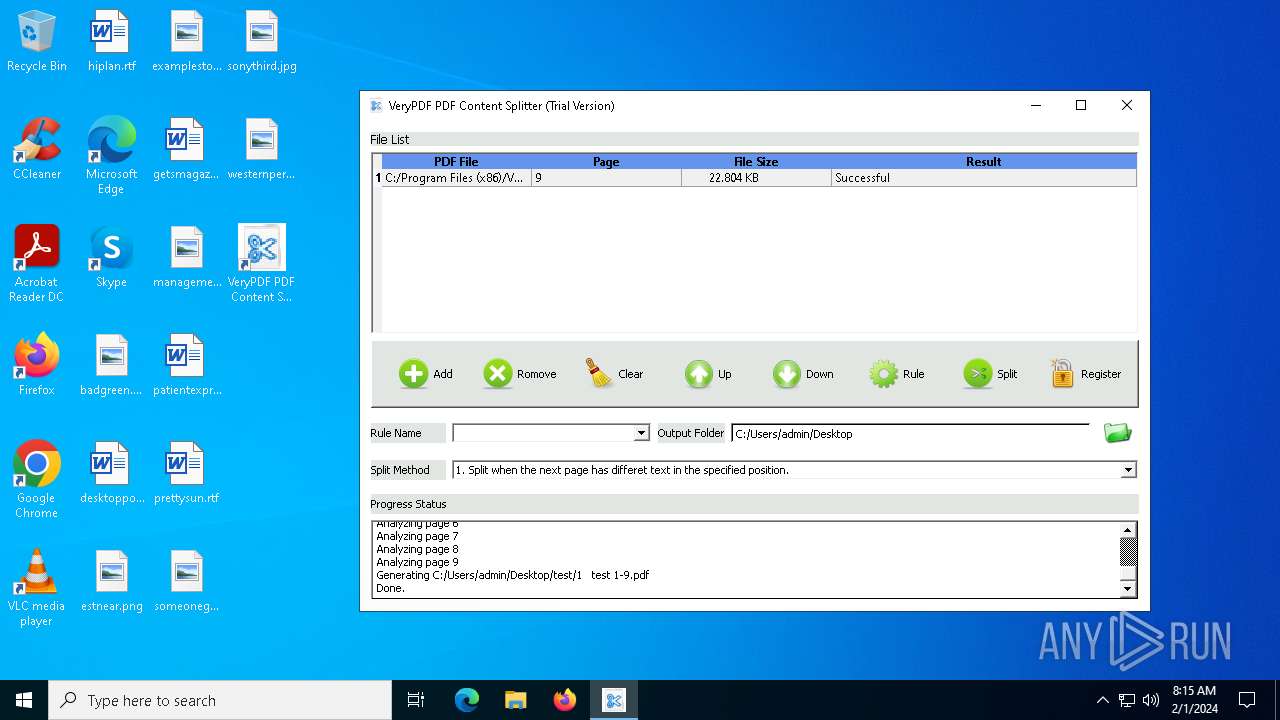Select the Microsoft Edge desktop shortcut
Image resolution: width=1280 pixels, height=720 pixels.
112,156
